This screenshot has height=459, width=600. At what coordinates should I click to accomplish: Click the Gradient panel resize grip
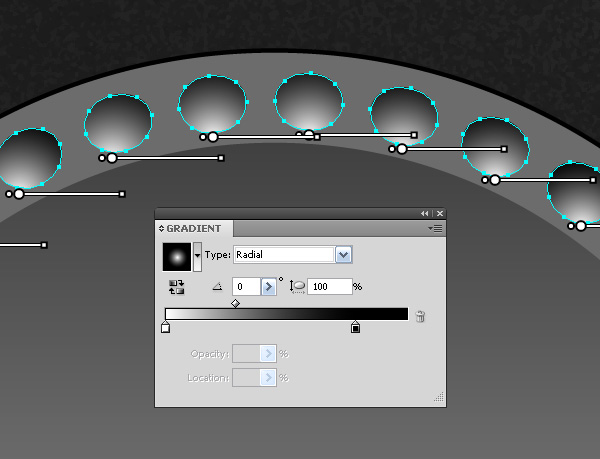pos(439,397)
